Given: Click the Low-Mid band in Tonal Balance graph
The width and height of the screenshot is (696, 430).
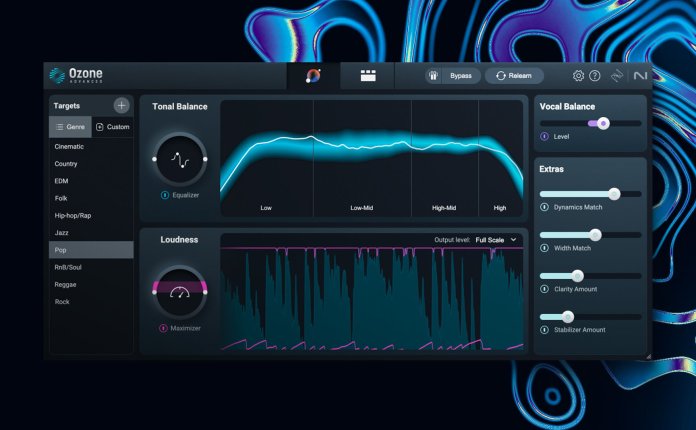Looking at the screenshot, I should (362, 158).
